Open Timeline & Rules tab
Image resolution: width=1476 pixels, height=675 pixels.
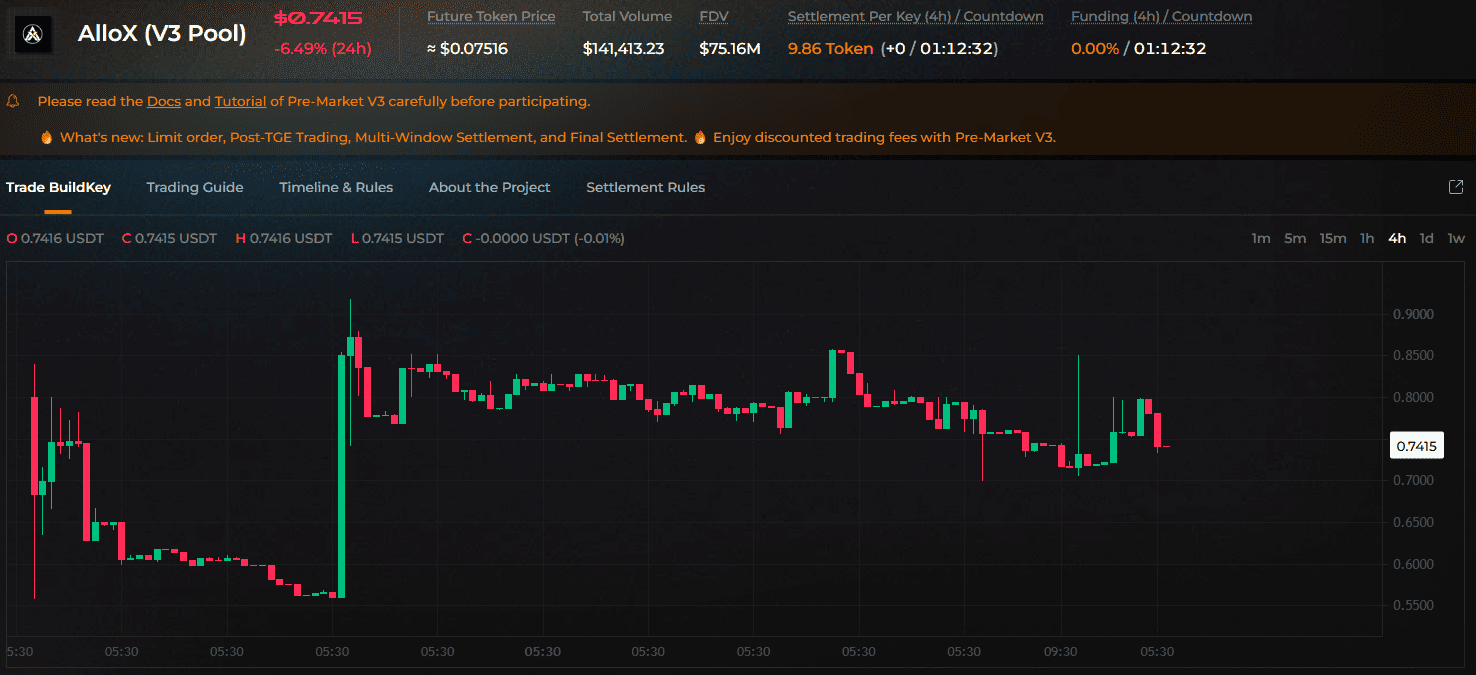[x=336, y=187]
